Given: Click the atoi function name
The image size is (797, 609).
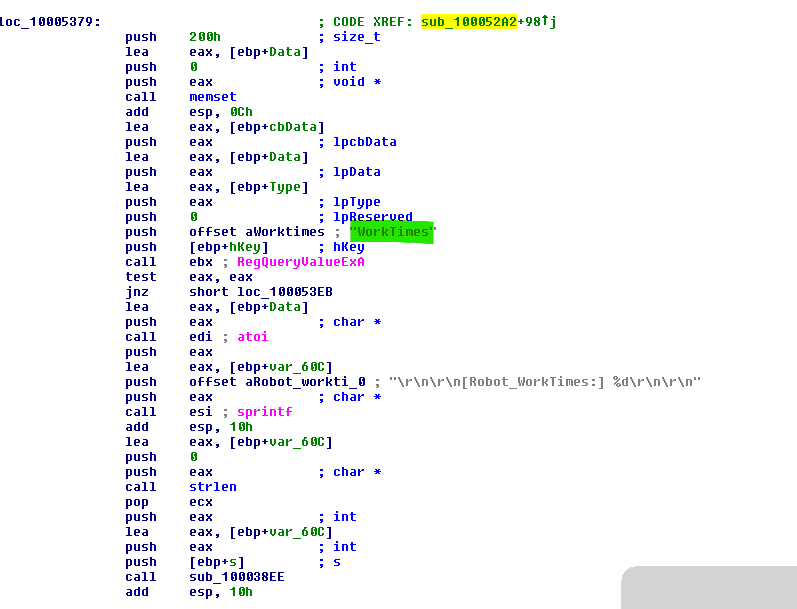Looking at the screenshot, I should coord(252,337).
